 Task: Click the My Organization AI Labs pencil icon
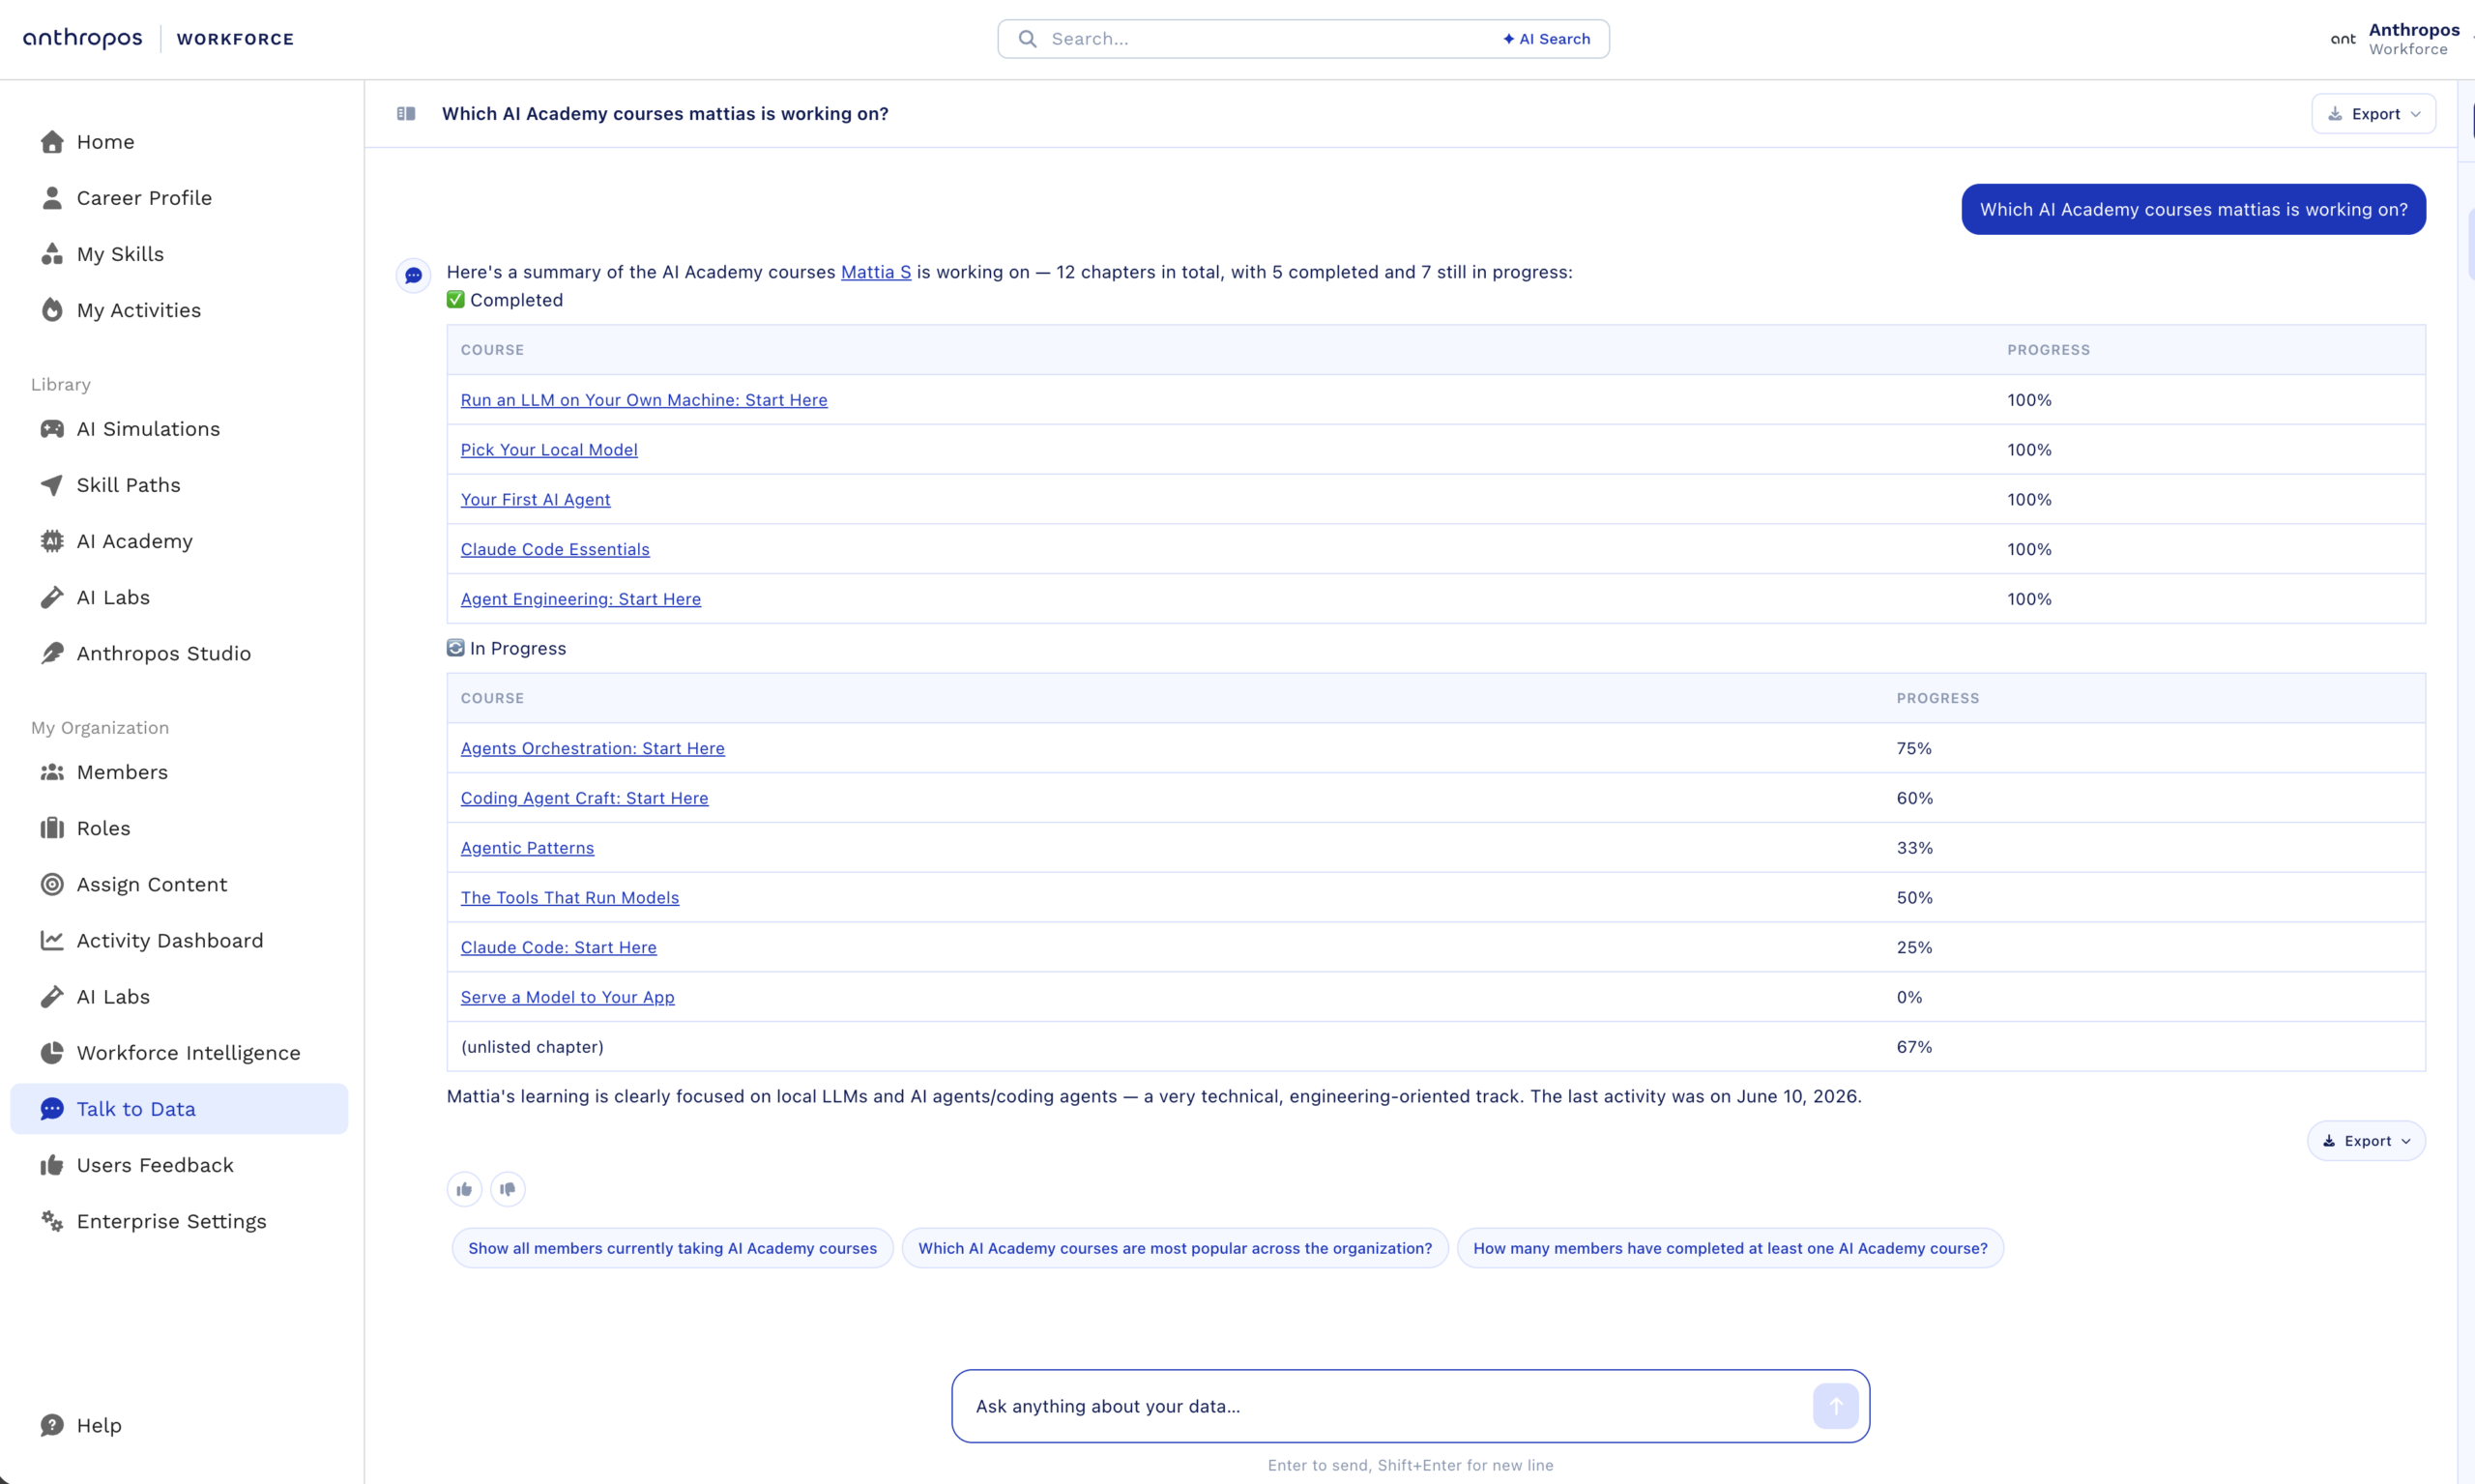coord(52,996)
